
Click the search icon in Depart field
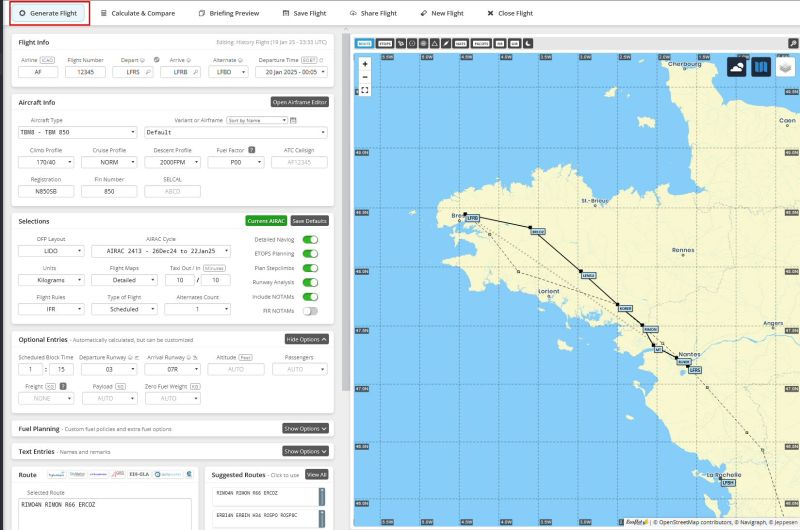coord(148,72)
